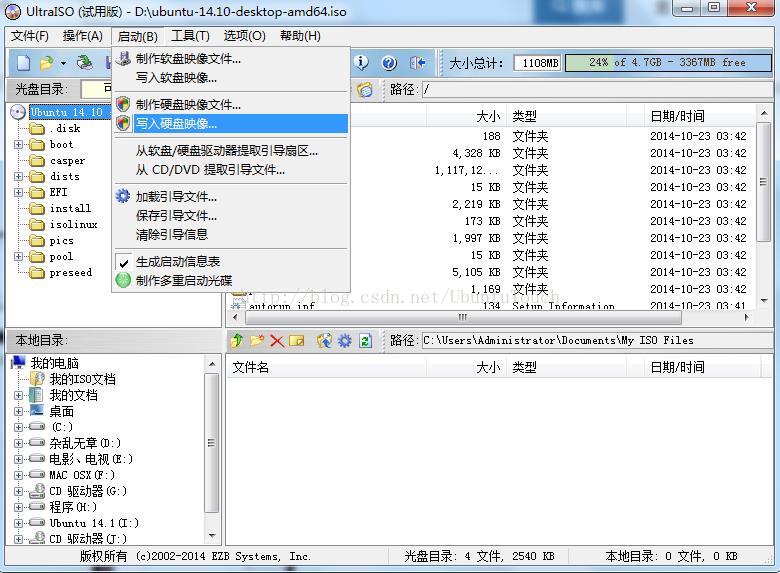The image size is (780, 573).
Task: Select the casper folder in tree
Action: click(67, 161)
